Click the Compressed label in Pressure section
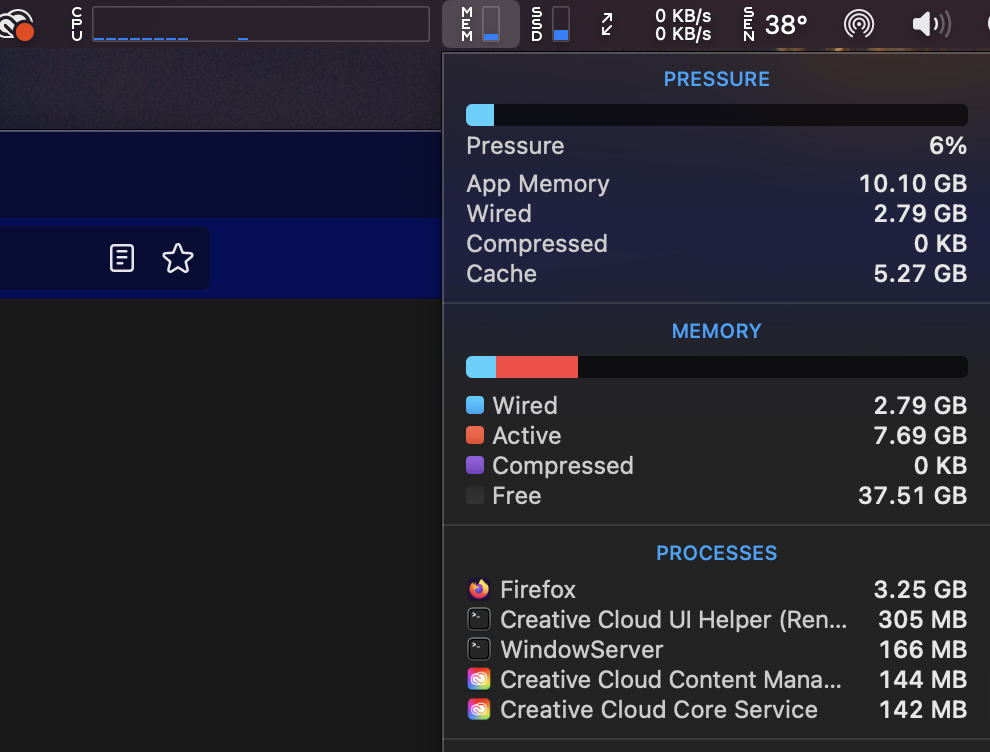990x752 pixels. coord(537,244)
